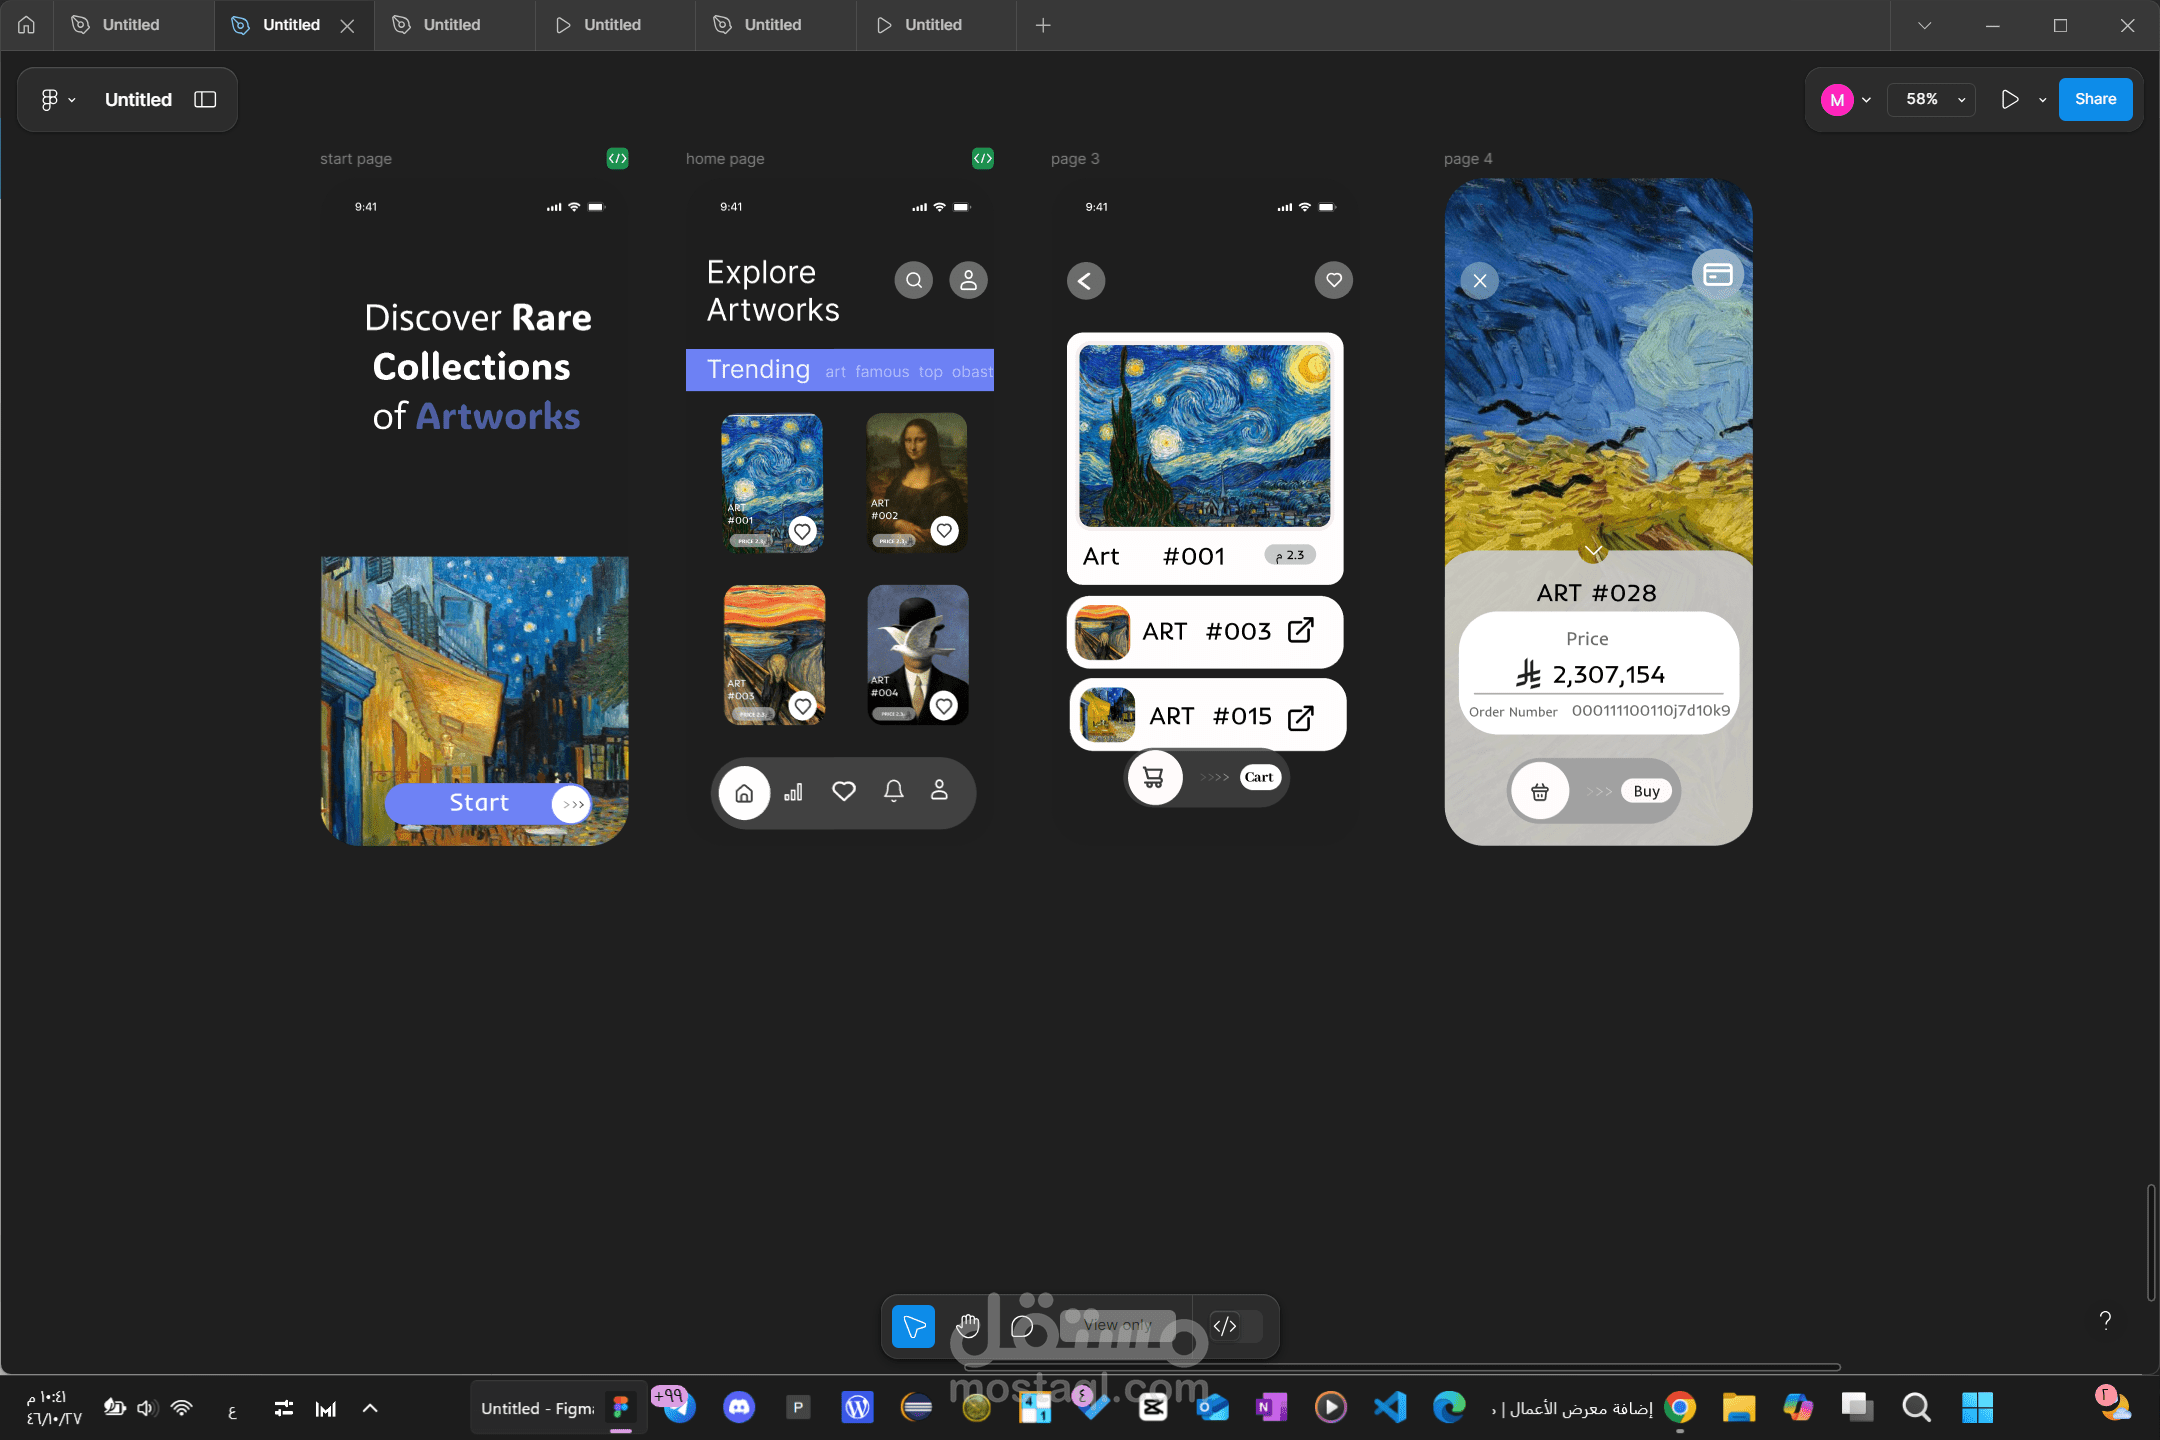
Task: Click the bell notification icon in the nav
Action: tap(894, 791)
